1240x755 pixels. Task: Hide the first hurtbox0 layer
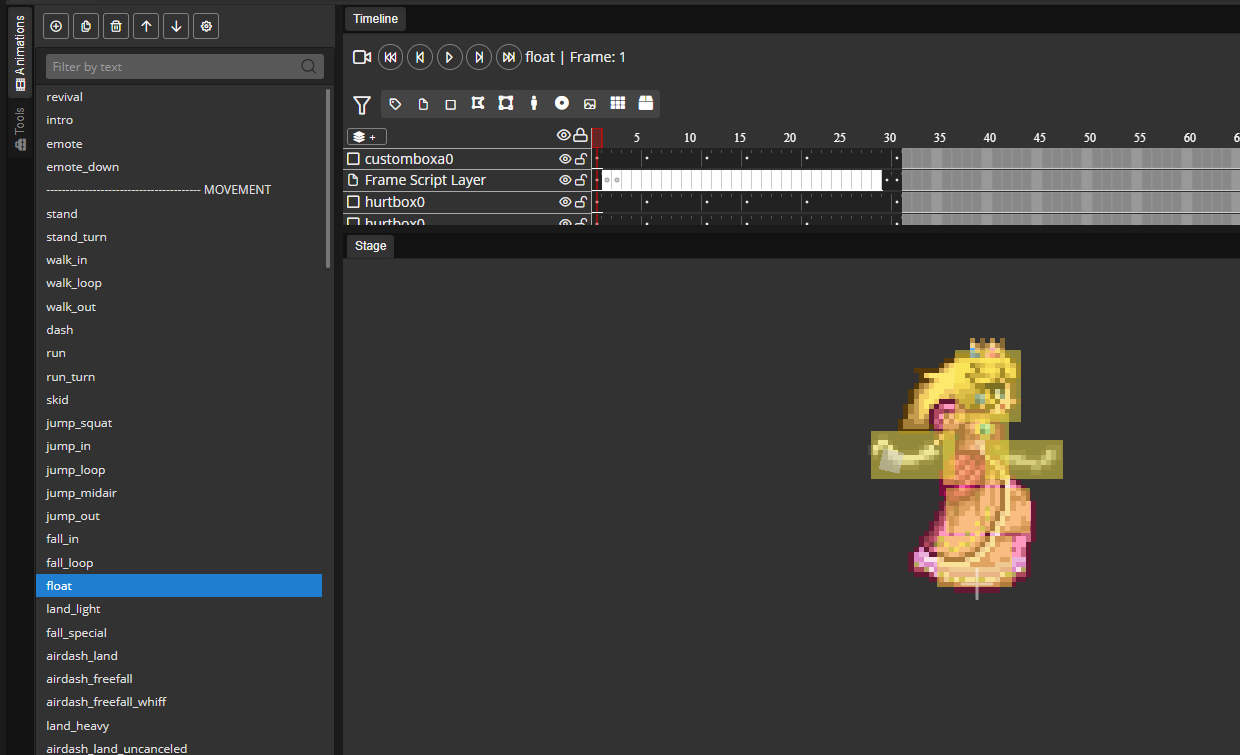click(x=565, y=202)
